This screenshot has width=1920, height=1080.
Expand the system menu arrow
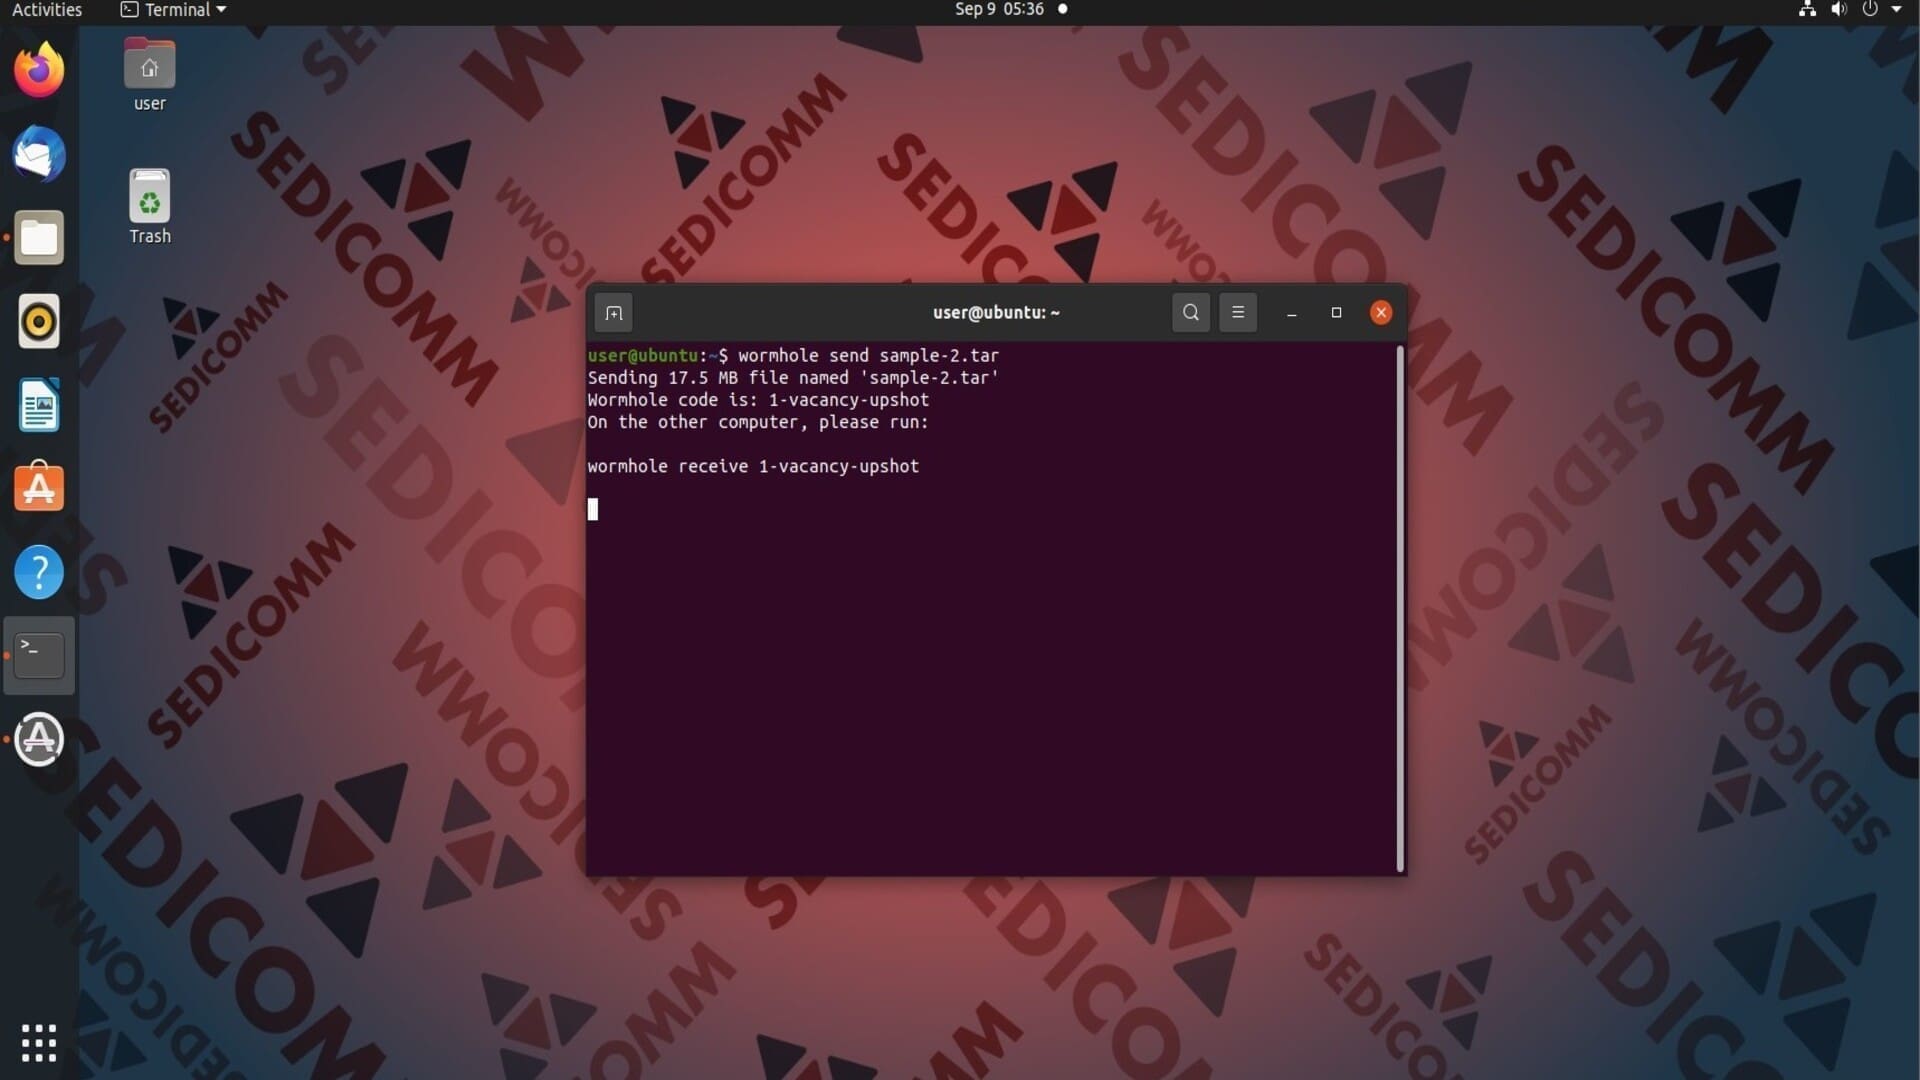click(x=1897, y=10)
